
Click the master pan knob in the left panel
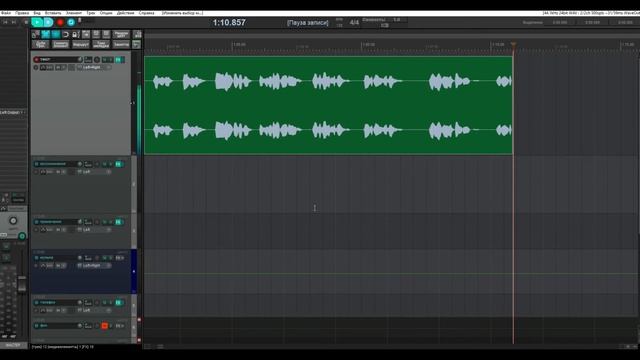[x=13, y=221]
